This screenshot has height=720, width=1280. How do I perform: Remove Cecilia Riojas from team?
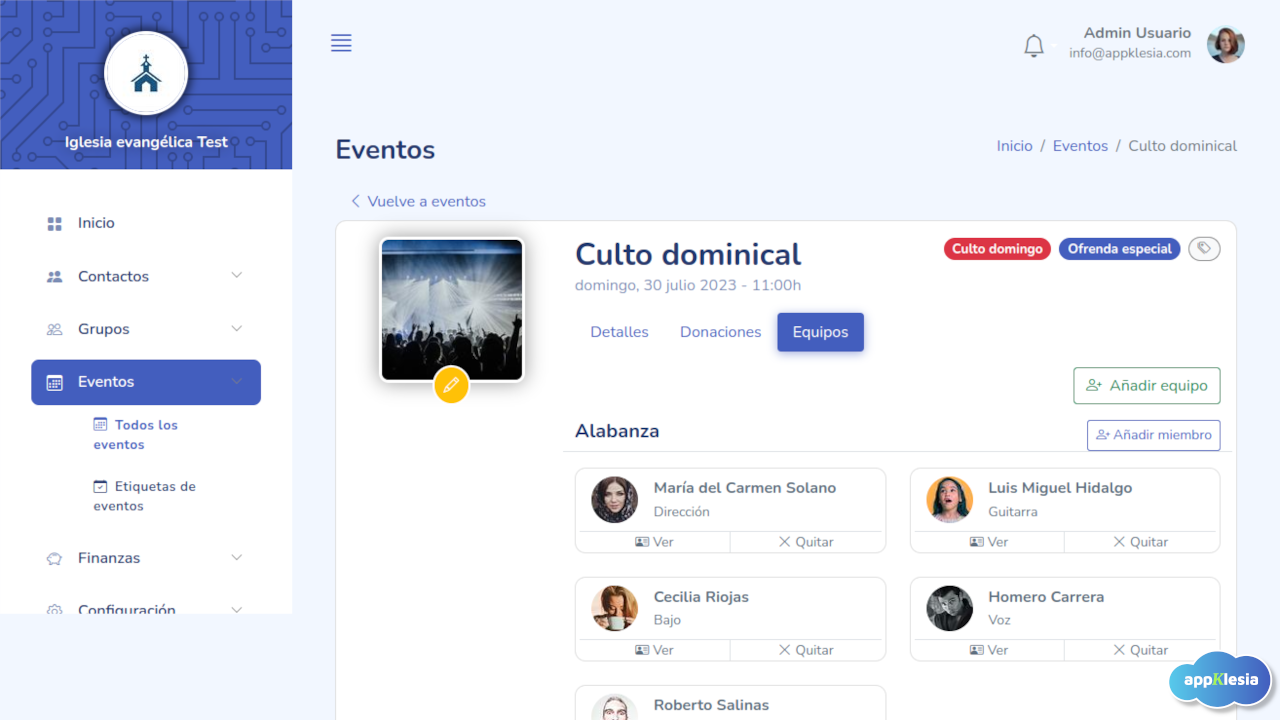807,650
